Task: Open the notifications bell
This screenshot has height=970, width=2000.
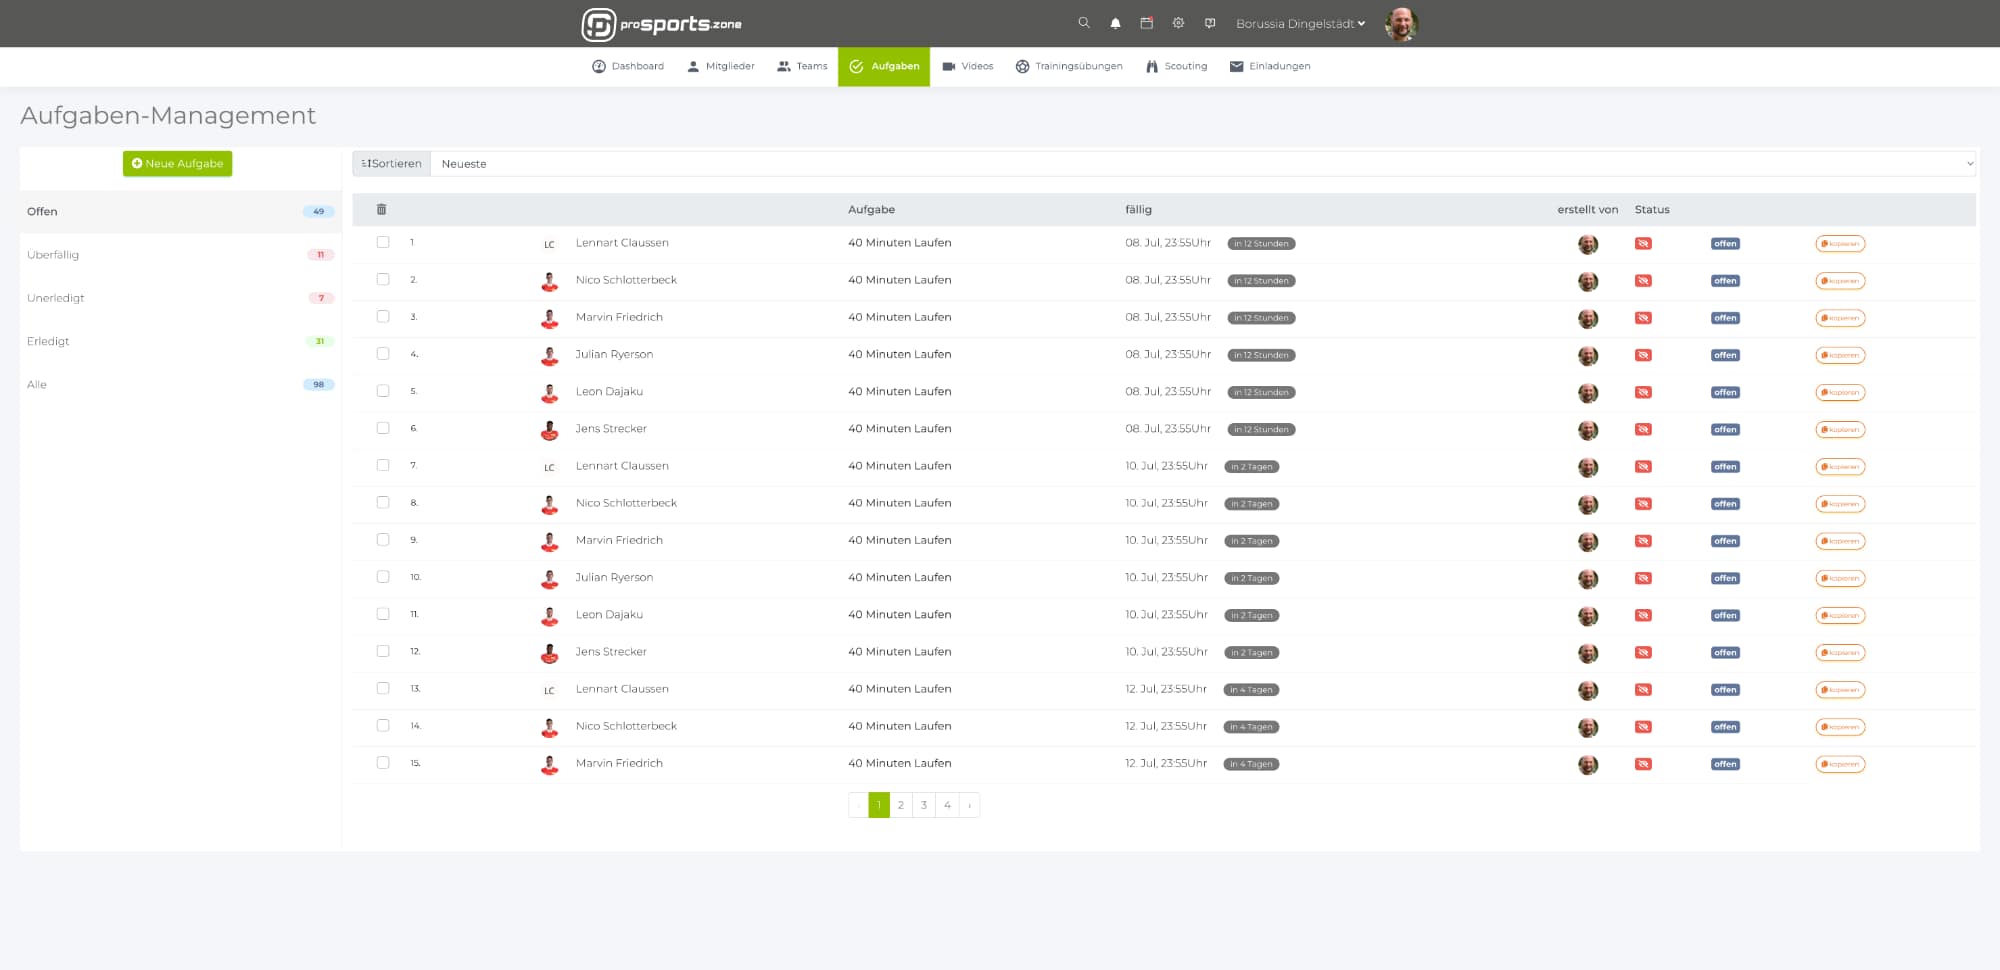Action: point(1115,23)
